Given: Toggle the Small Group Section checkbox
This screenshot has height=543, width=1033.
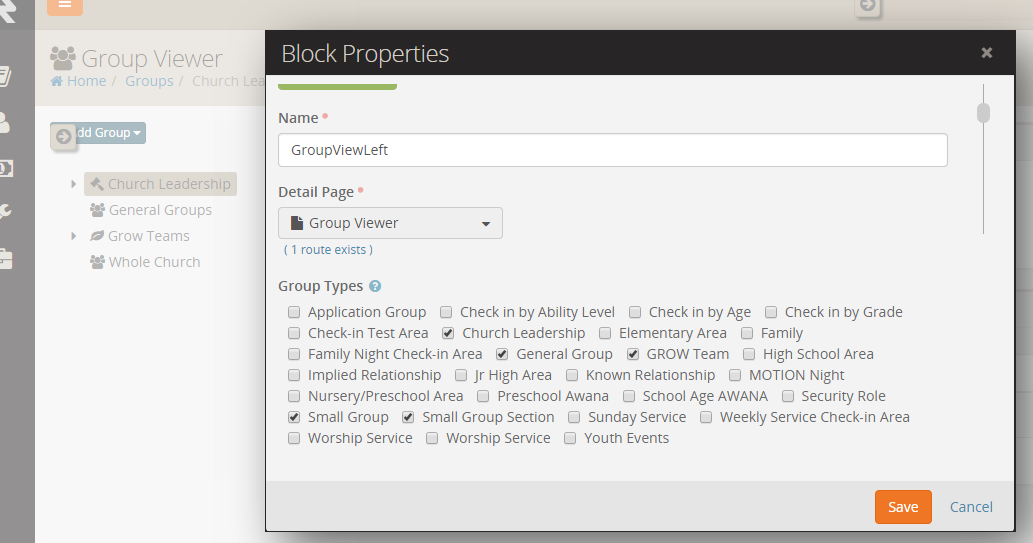Looking at the screenshot, I should [408, 417].
